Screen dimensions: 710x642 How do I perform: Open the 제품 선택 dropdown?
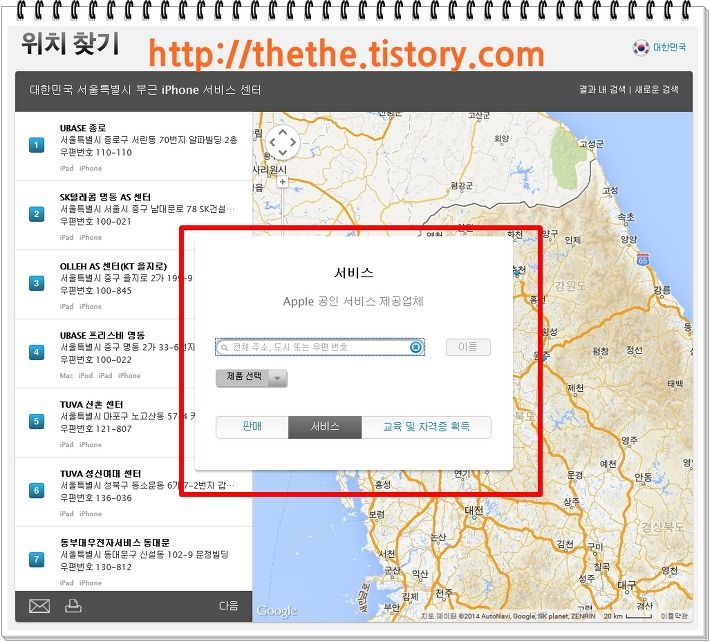pyautogui.click(x=251, y=378)
